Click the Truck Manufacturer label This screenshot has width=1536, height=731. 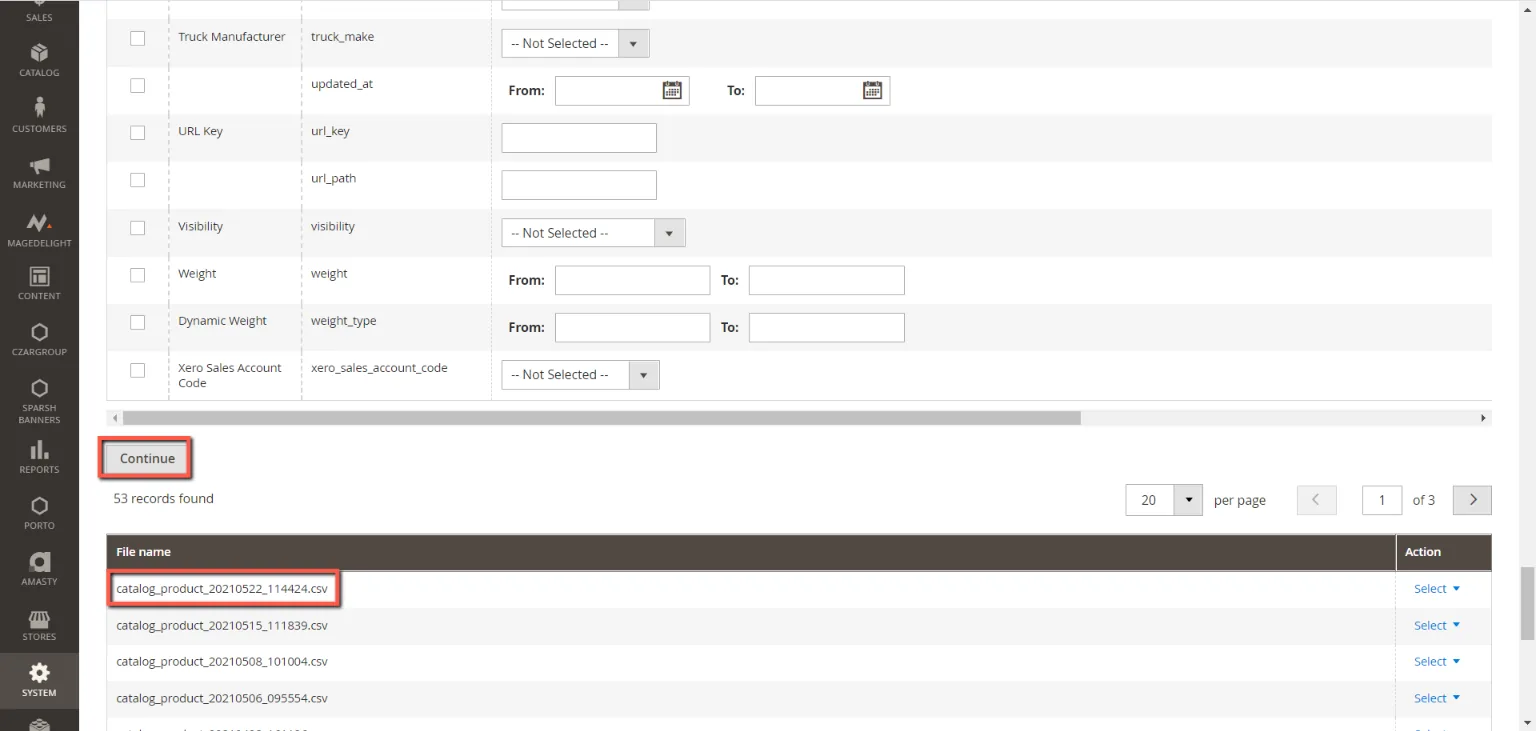(x=232, y=37)
